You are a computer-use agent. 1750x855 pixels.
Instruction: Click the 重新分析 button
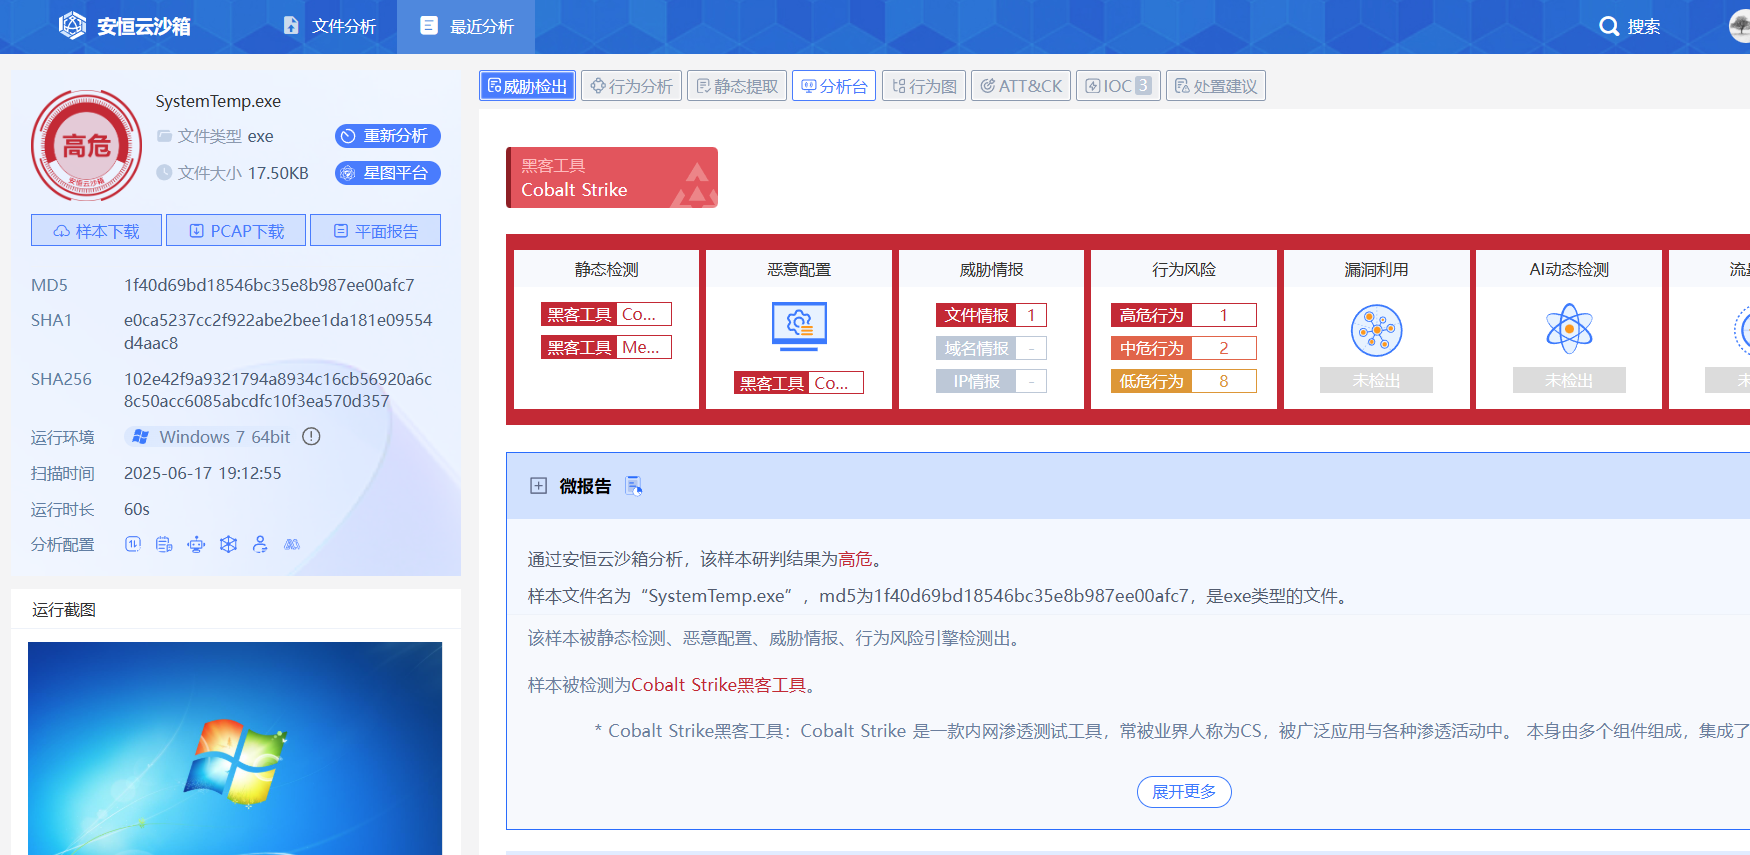388,136
